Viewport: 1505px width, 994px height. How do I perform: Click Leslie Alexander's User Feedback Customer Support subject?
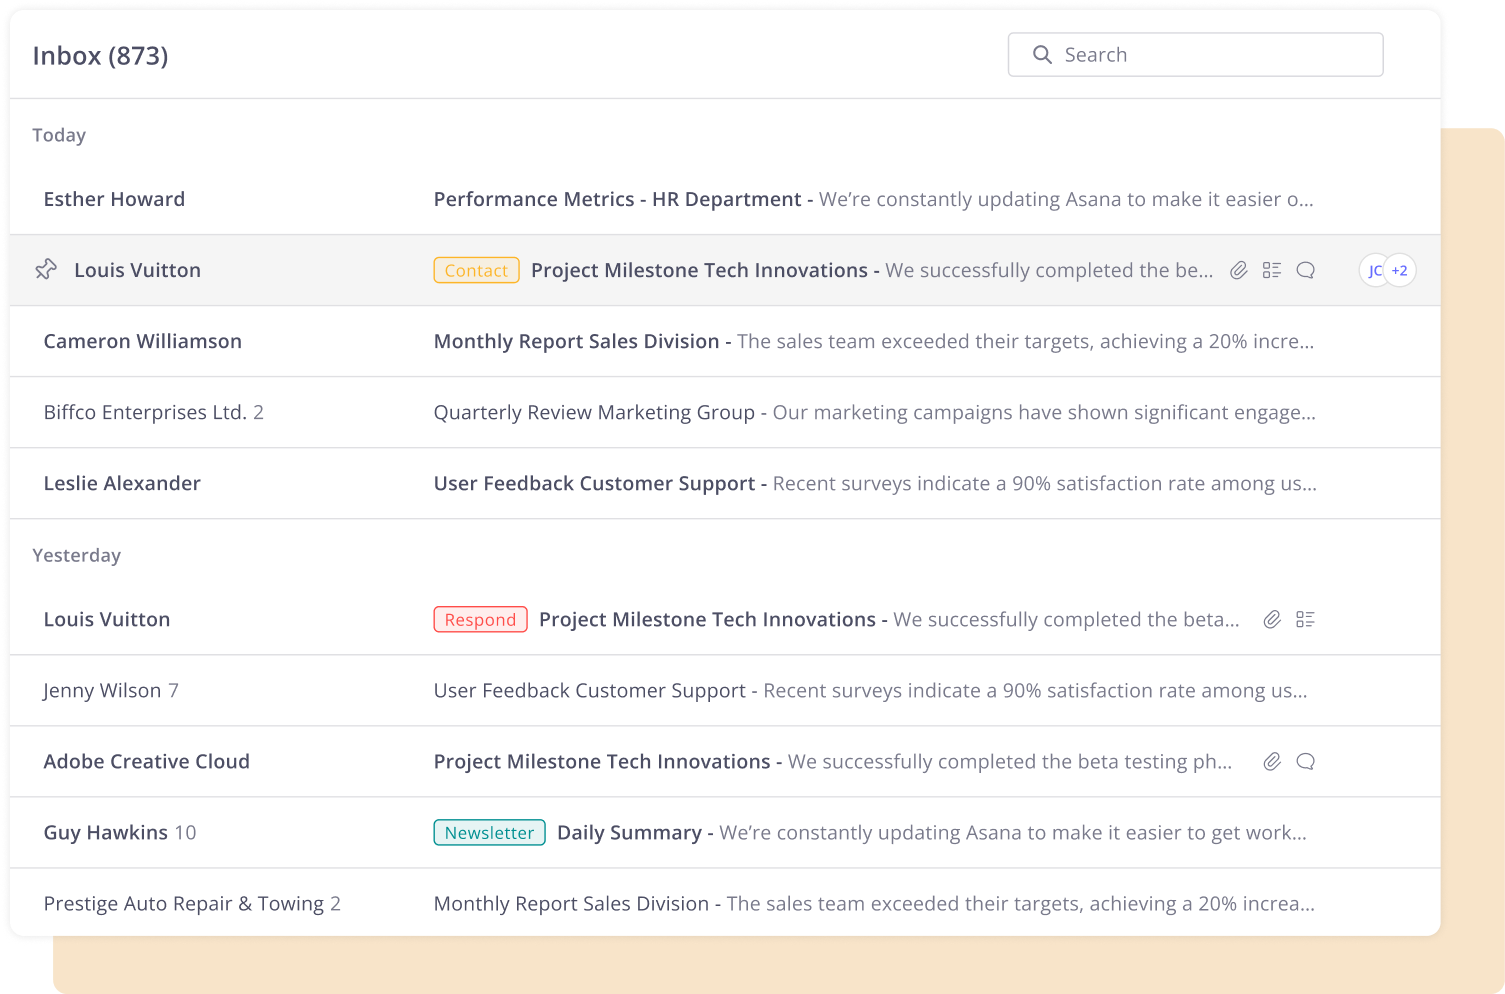[594, 483]
